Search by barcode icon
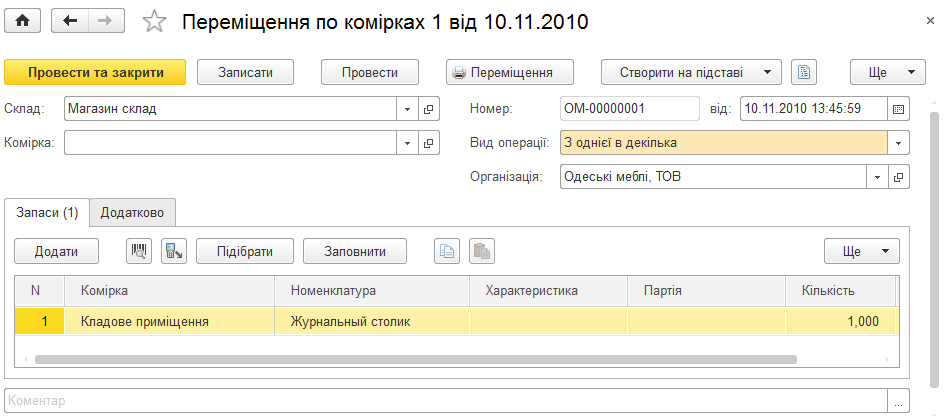This screenshot has width=945, height=418. [139, 251]
